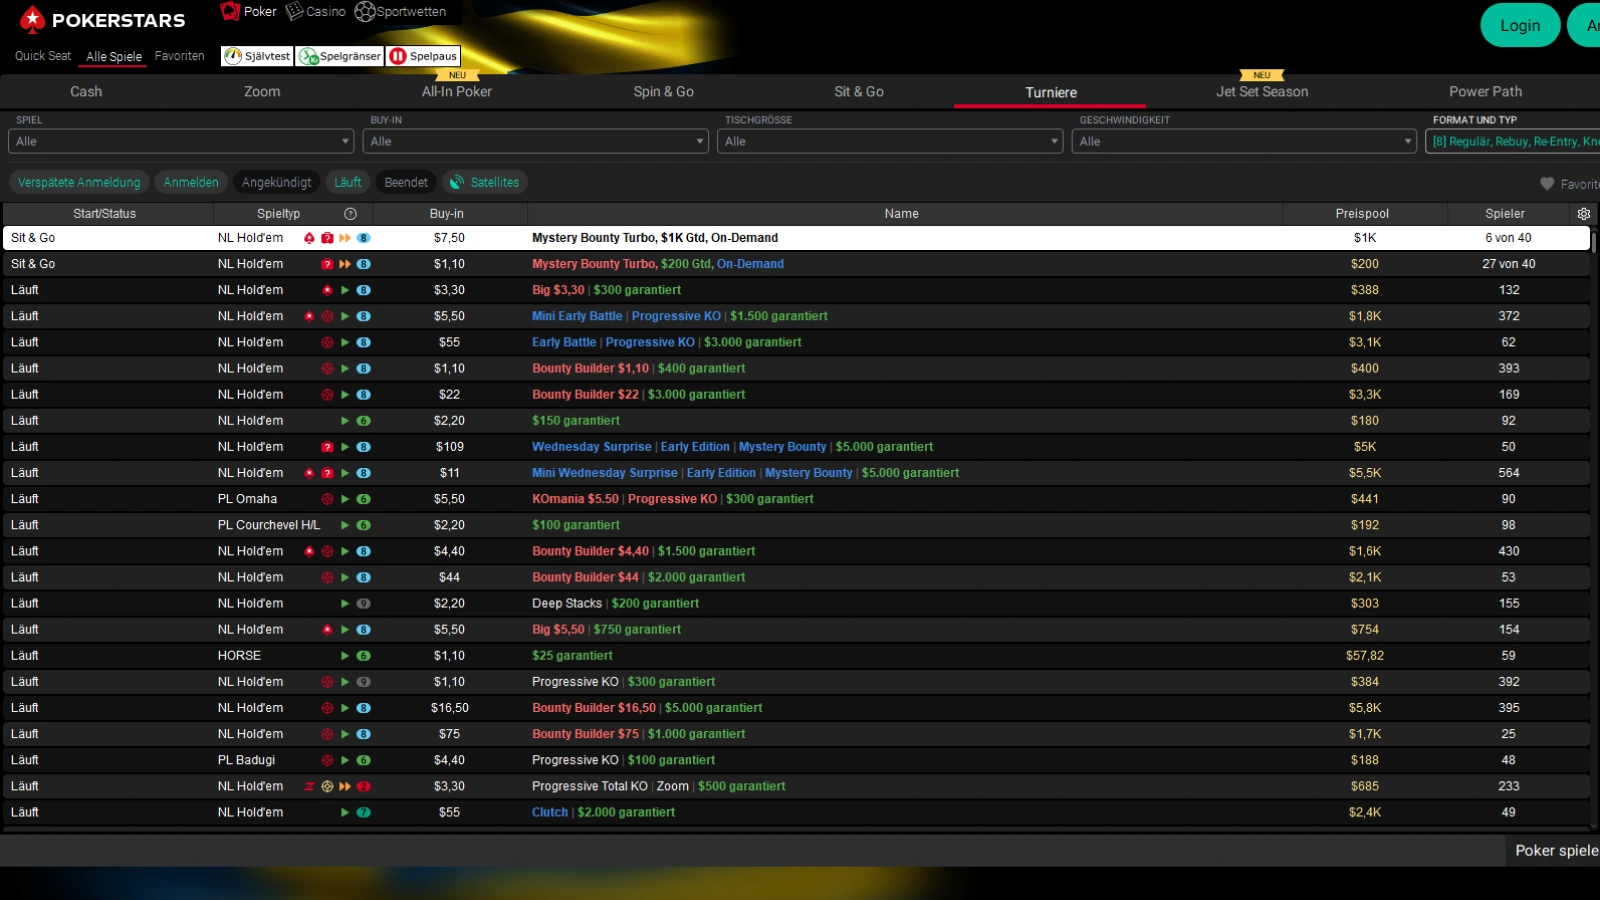Switch to the Spin & Go tab
The height and width of the screenshot is (900, 1600).
pyautogui.click(x=664, y=91)
